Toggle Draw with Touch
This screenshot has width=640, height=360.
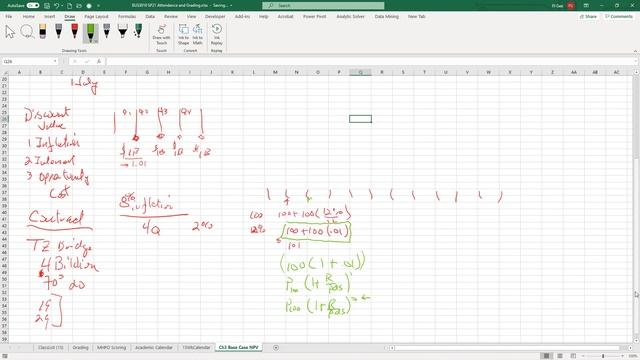(162, 34)
